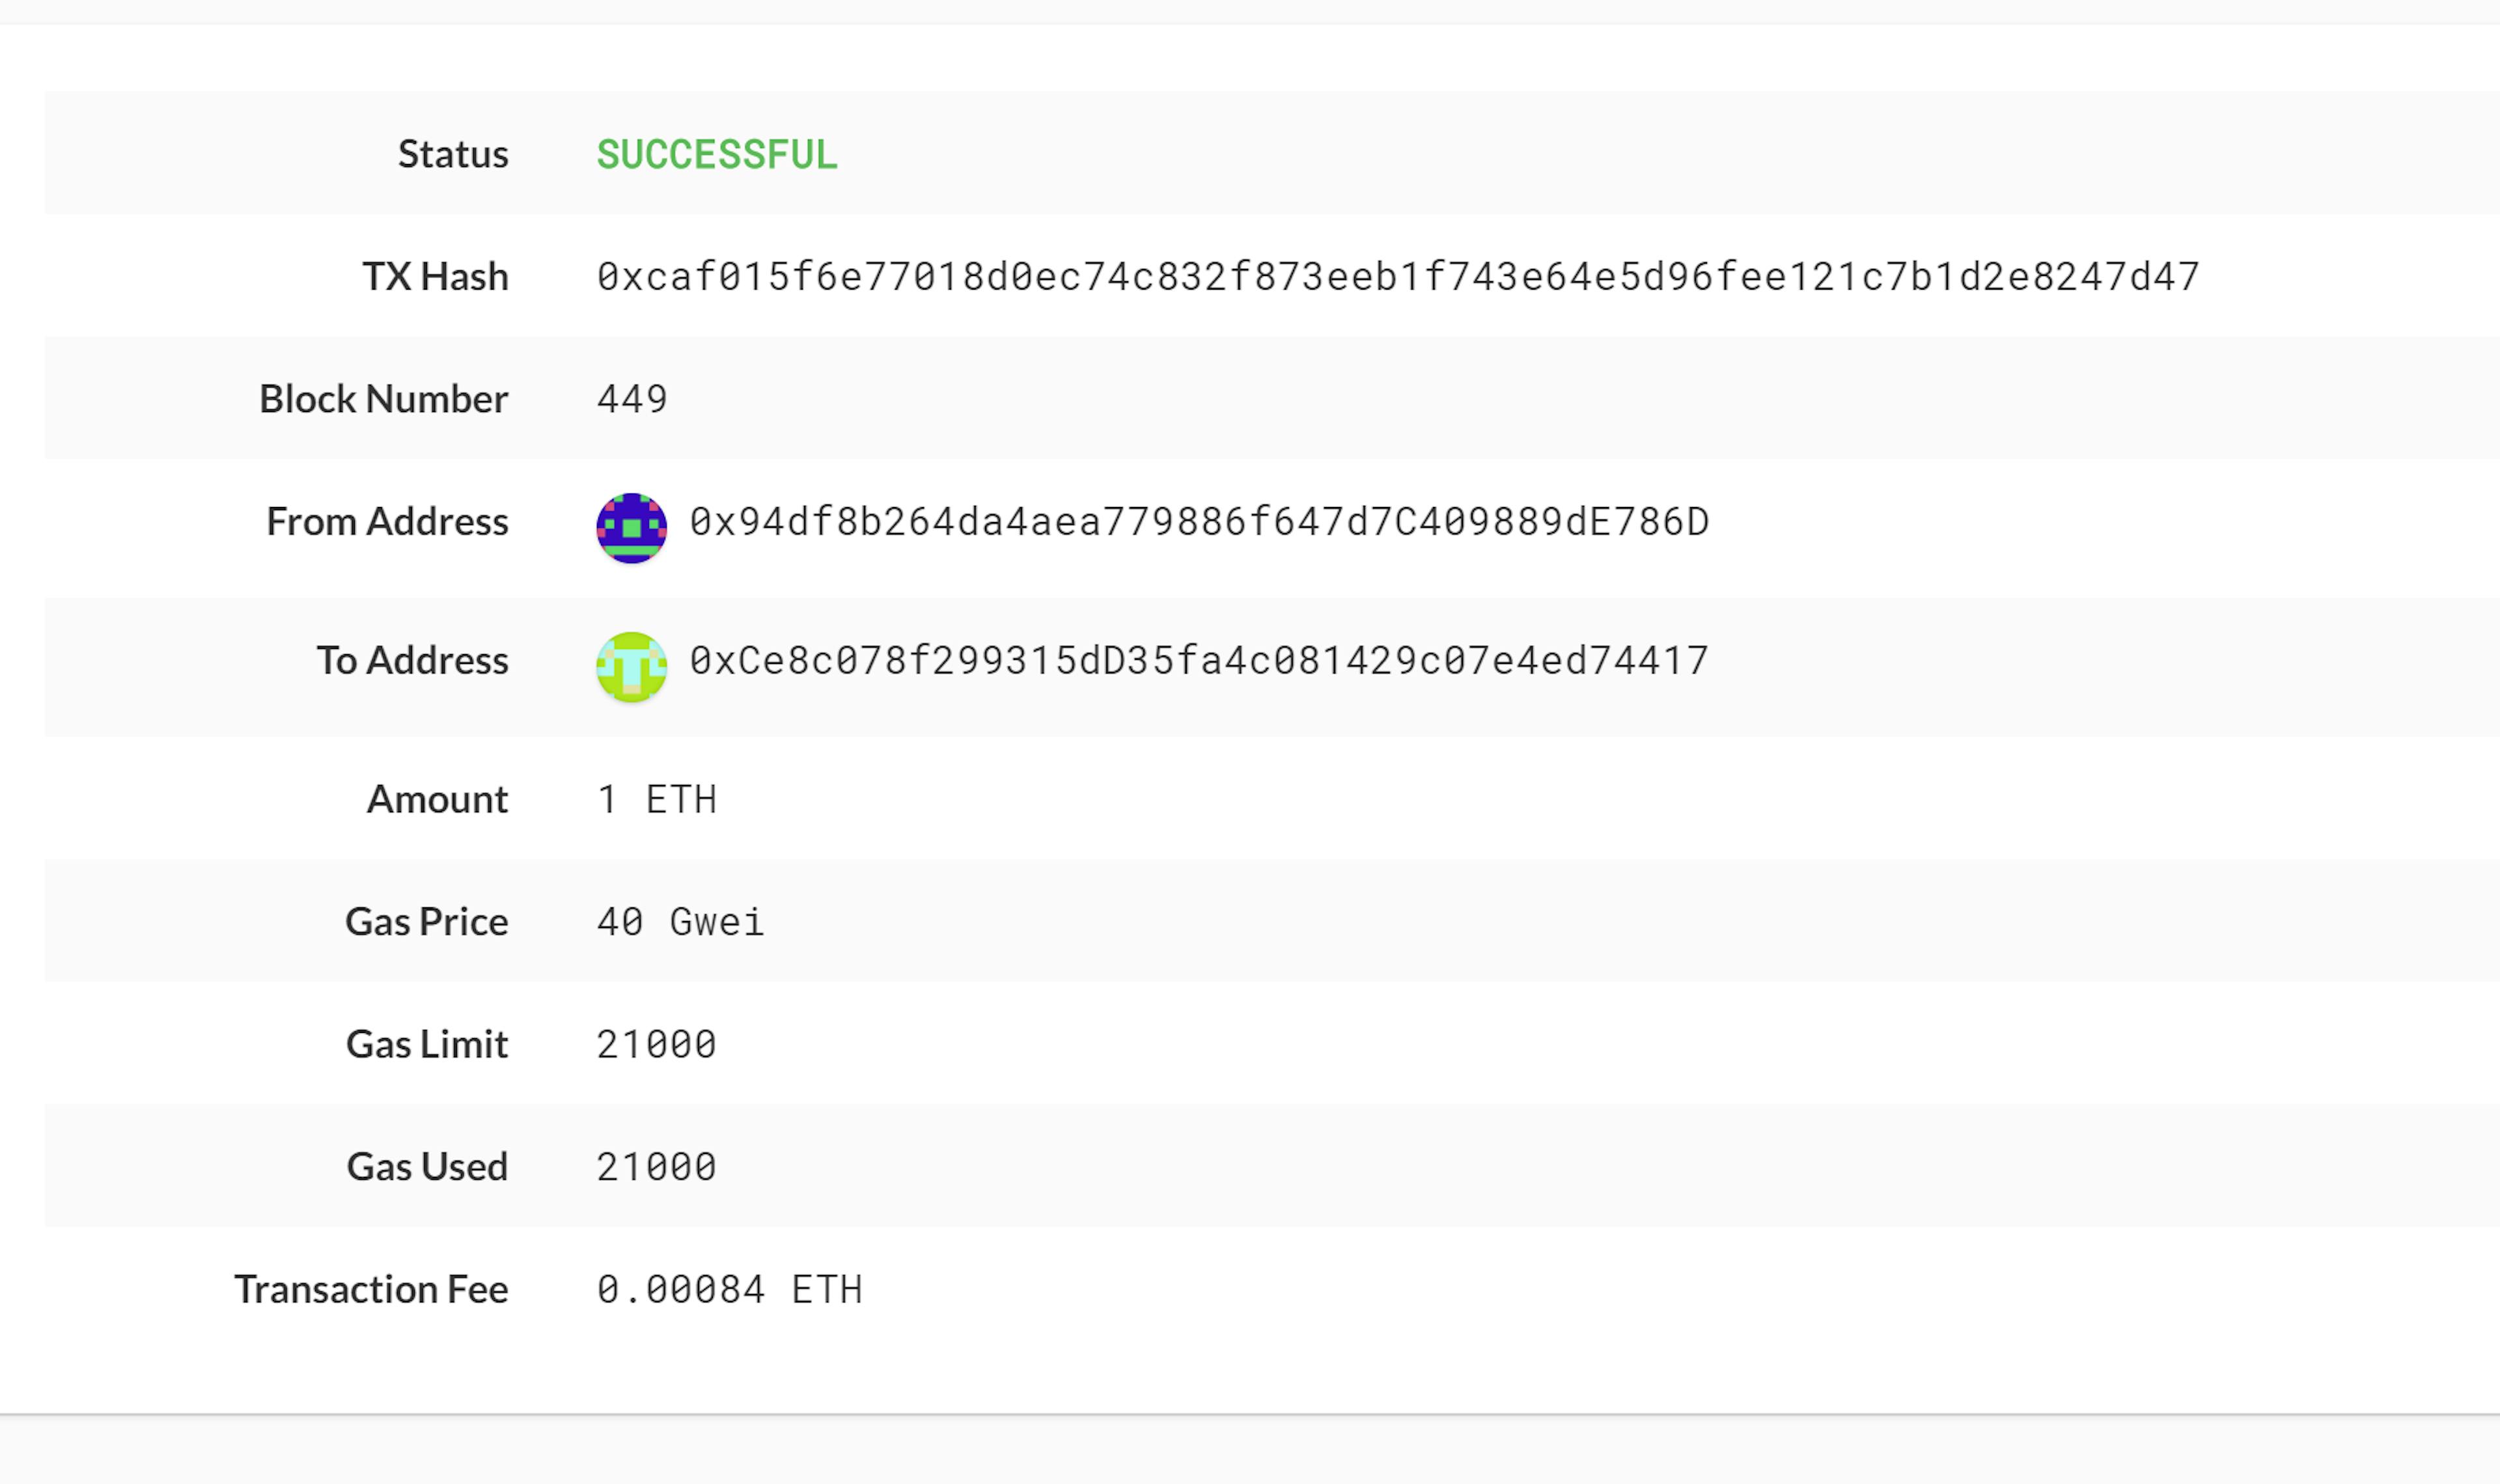Click the Gas Price value 40 Gwei

click(681, 922)
